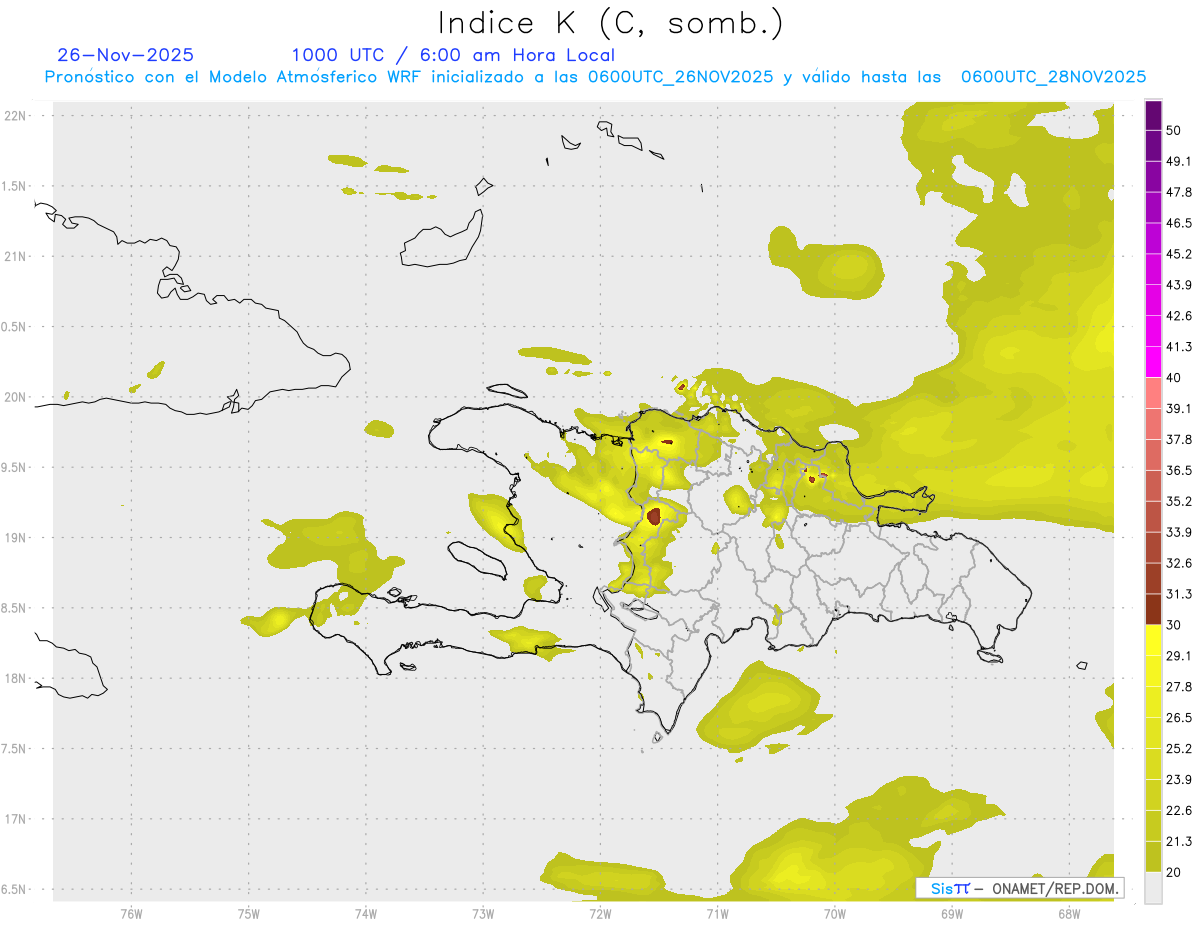Click the legend value "22.6"
1200x927 pixels.
(x=1178, y=810)
